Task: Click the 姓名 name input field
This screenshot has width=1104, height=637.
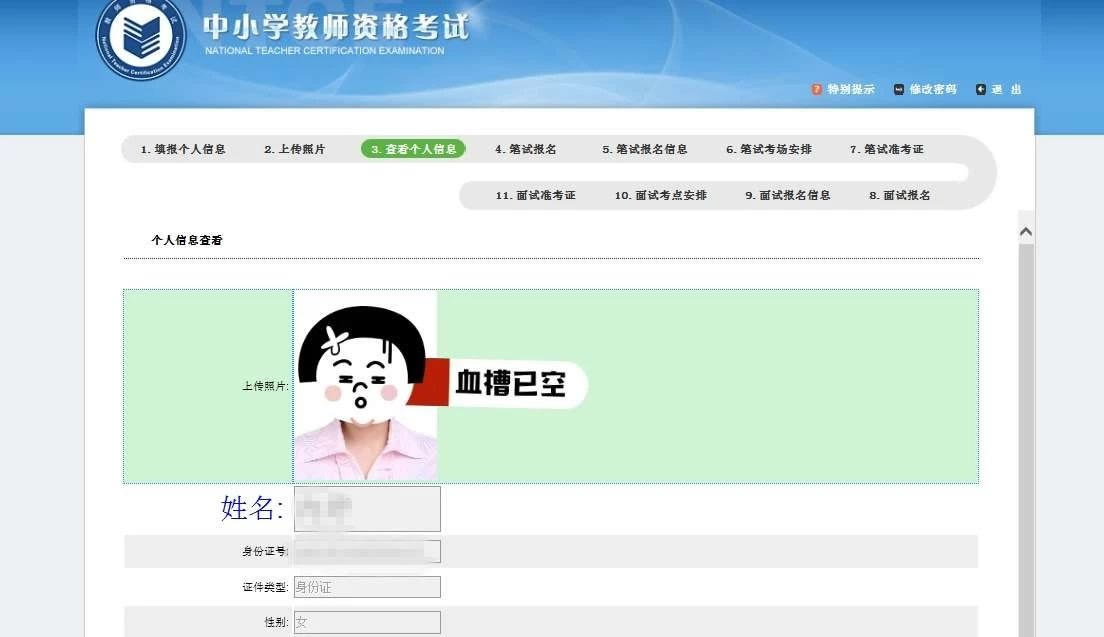Action: pyautogui.click(x=367, y=509)
